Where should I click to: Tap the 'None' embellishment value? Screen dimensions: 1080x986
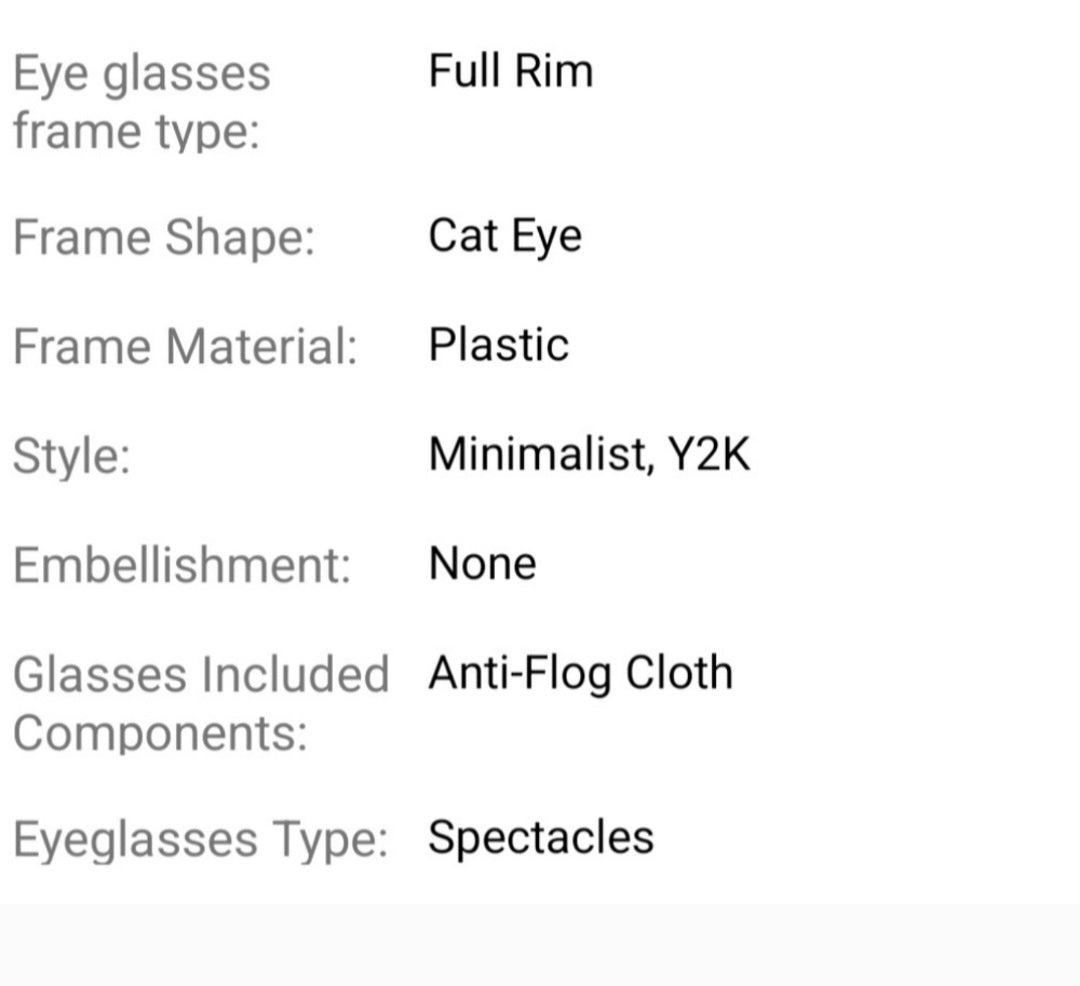(x=482, y=564)
